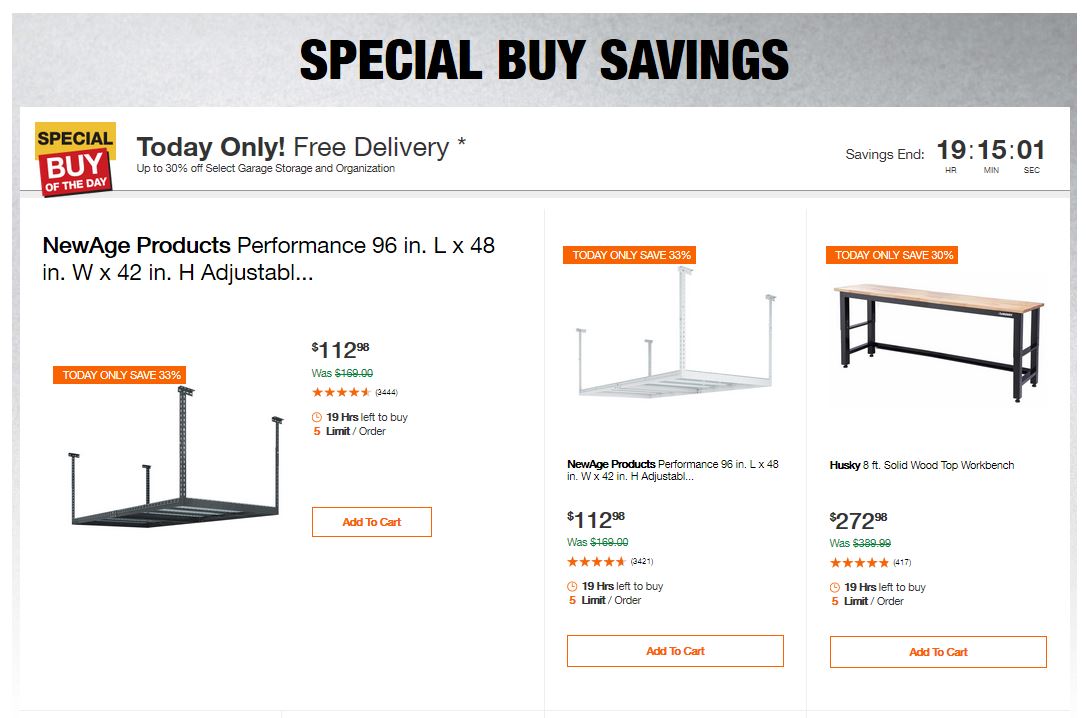Add white NewAge rack to cart
The image size is (1086, 718).
point(675,651)
